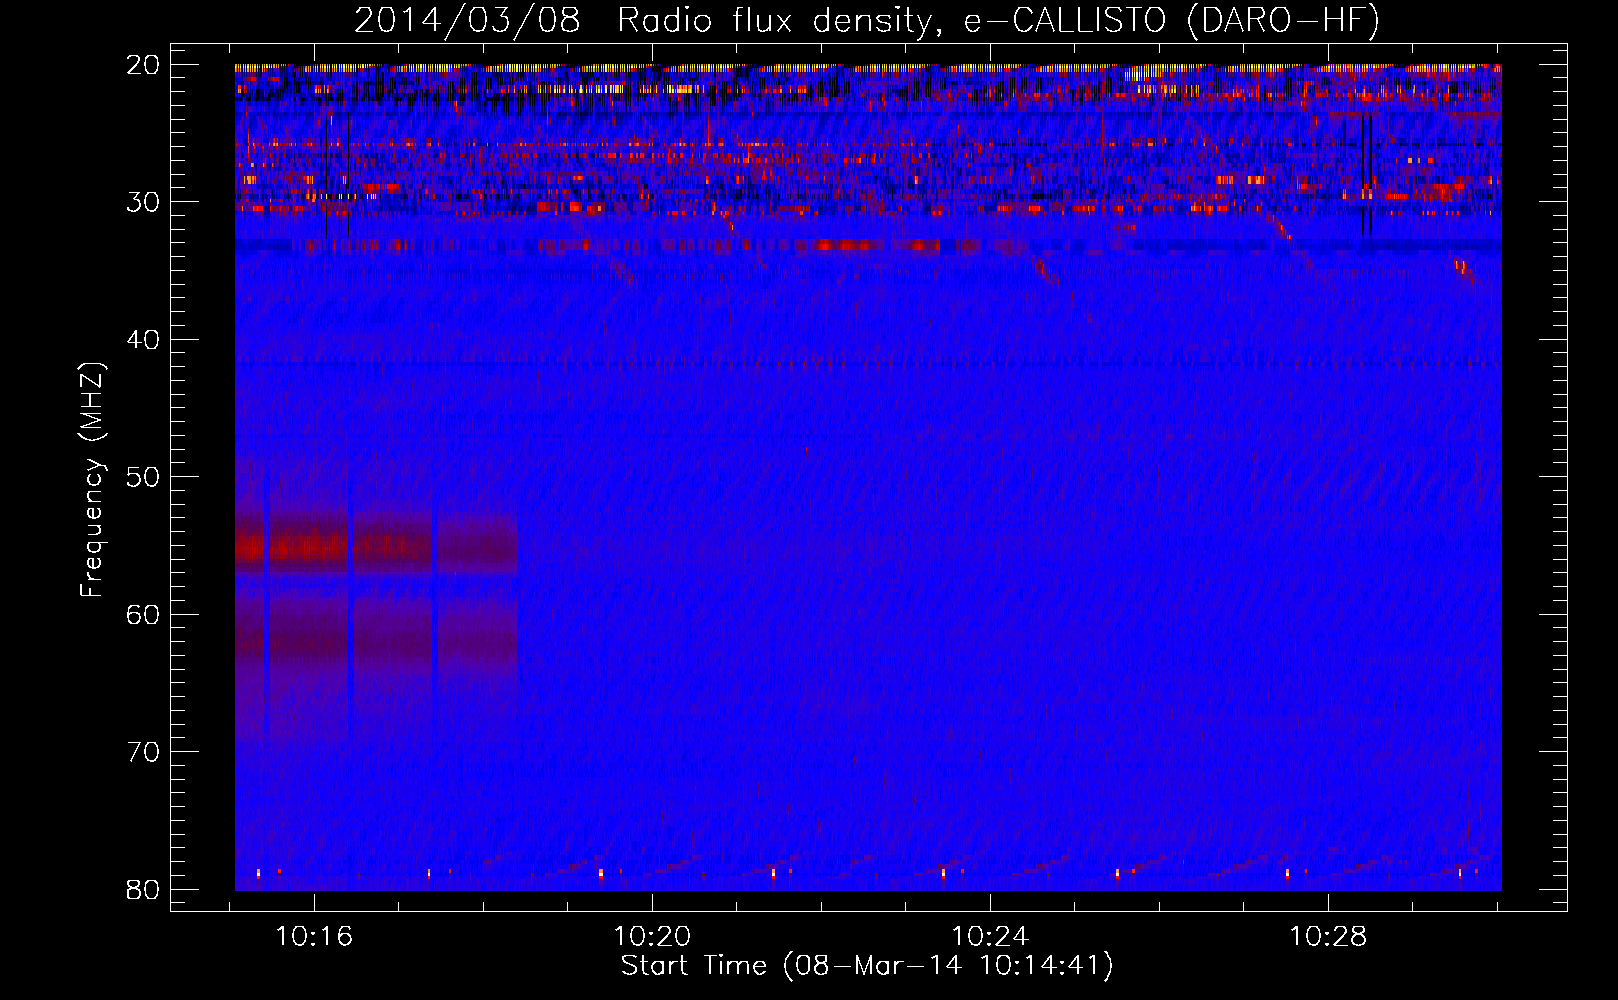Select the '80' frequency axis label
The height and width of the screenshot is (1000, 1618).
click(143, 889)
